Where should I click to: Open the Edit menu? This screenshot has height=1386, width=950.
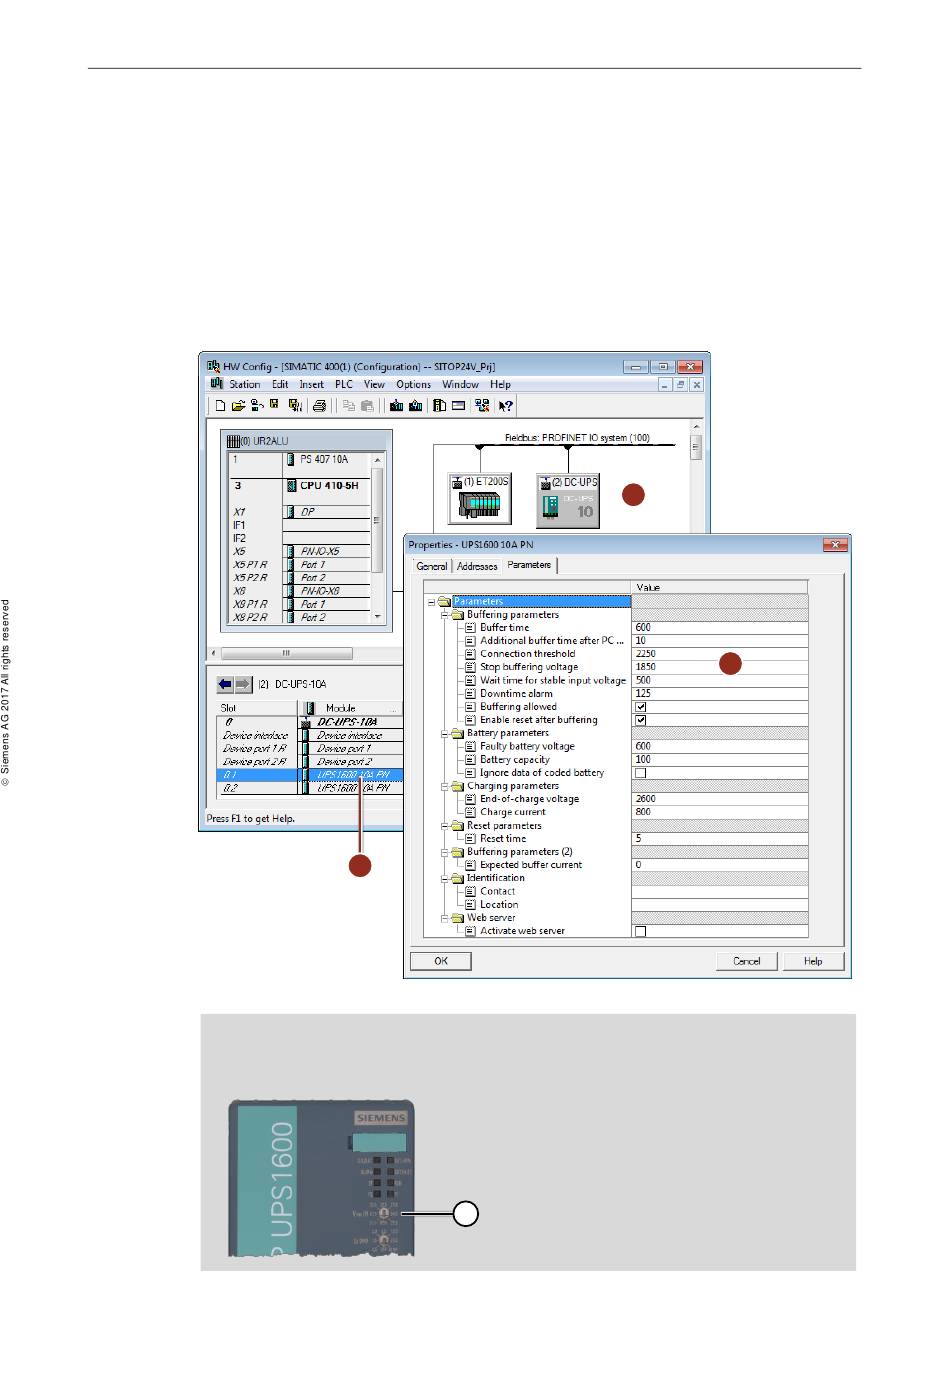(x=280, y=385)
